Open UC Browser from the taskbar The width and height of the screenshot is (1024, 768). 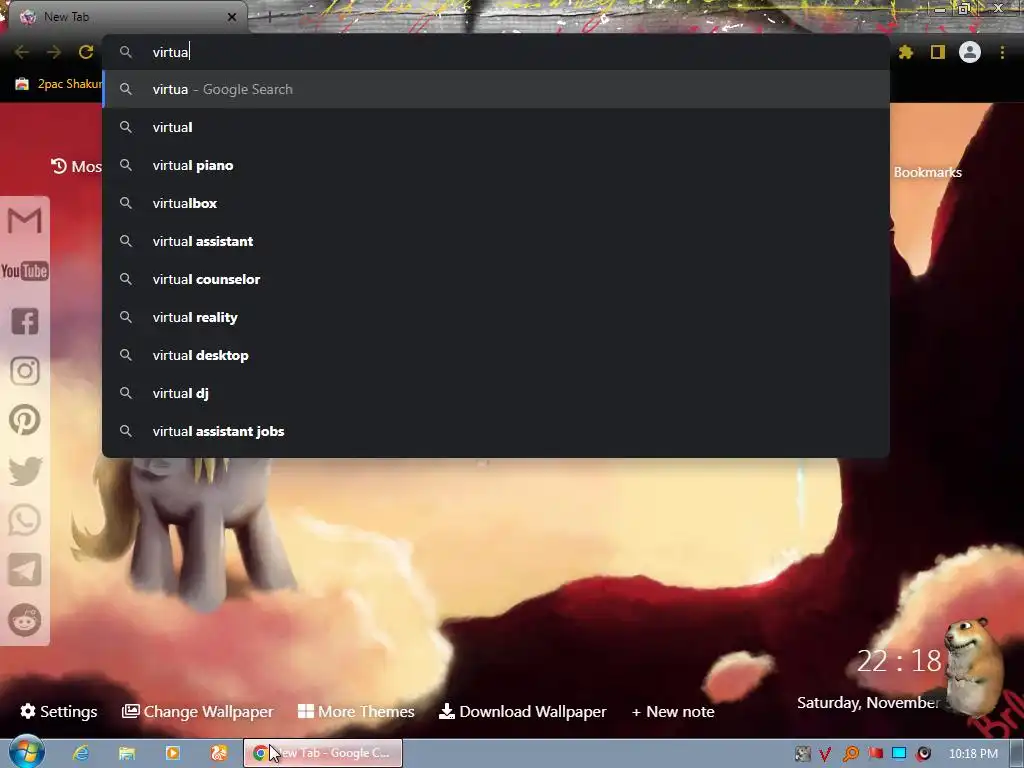point(219,753)
